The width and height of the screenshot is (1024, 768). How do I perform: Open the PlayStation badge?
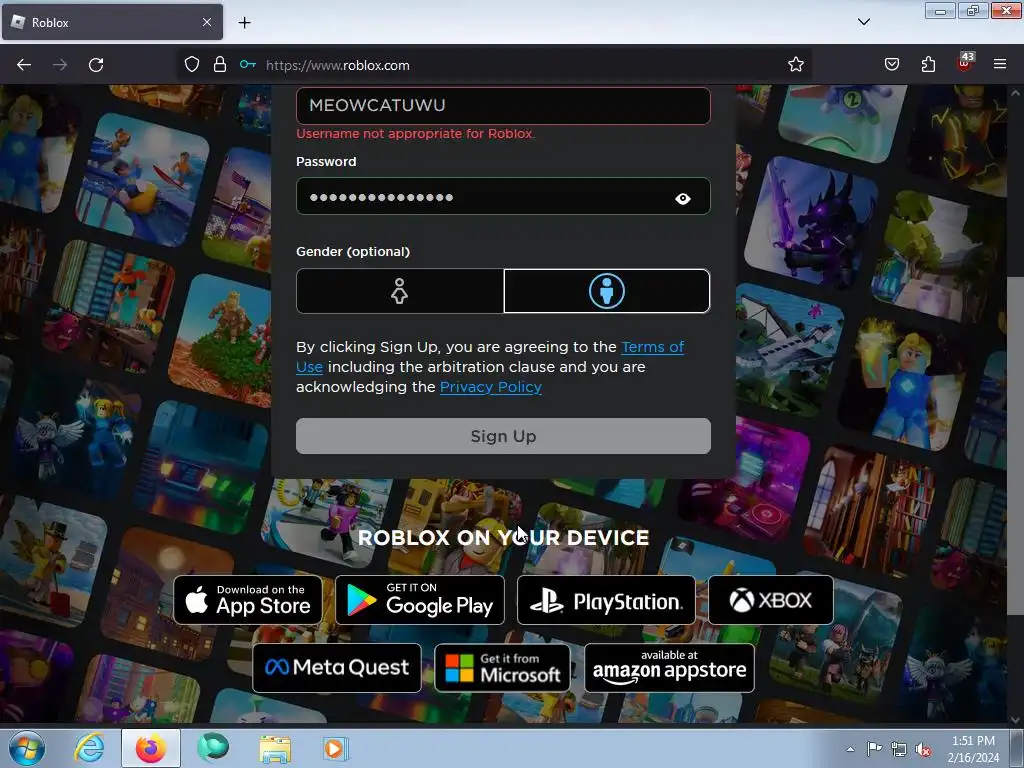pos(606,600)
